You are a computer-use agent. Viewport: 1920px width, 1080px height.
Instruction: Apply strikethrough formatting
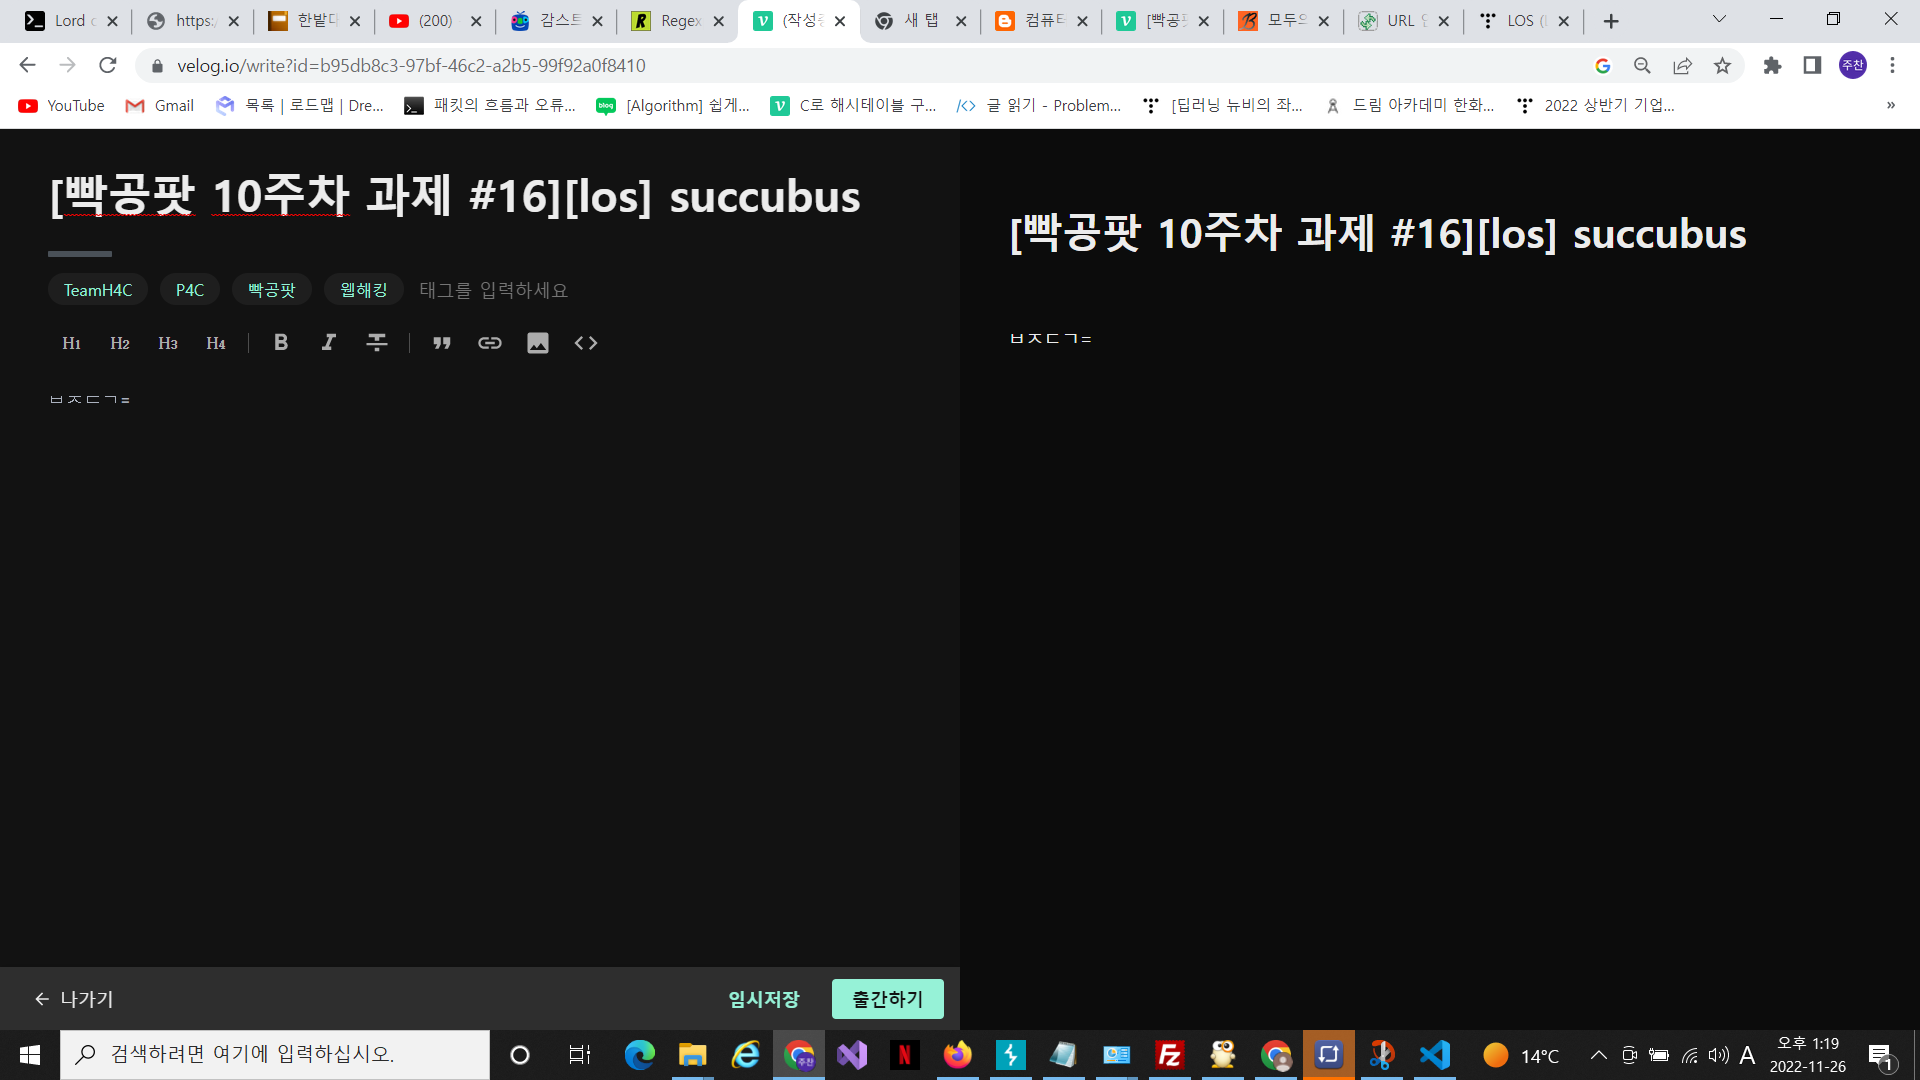click(376, 343)
